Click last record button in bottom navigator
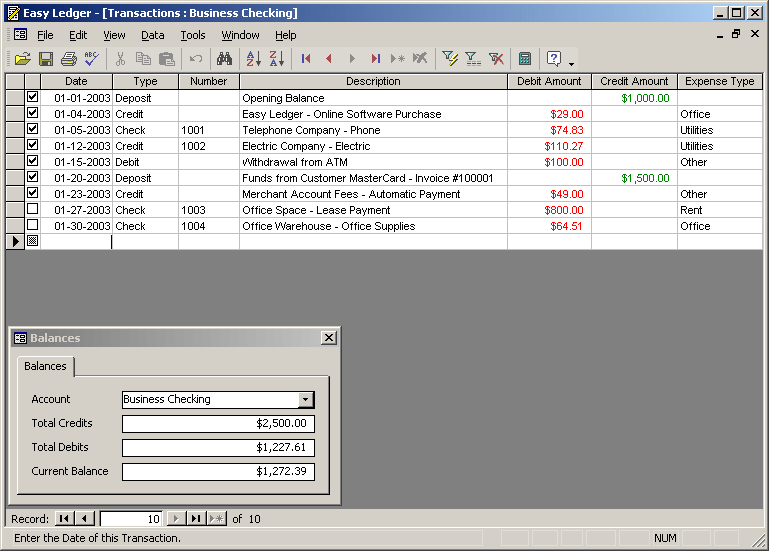The image size is (769, 551). click(196, 519)
